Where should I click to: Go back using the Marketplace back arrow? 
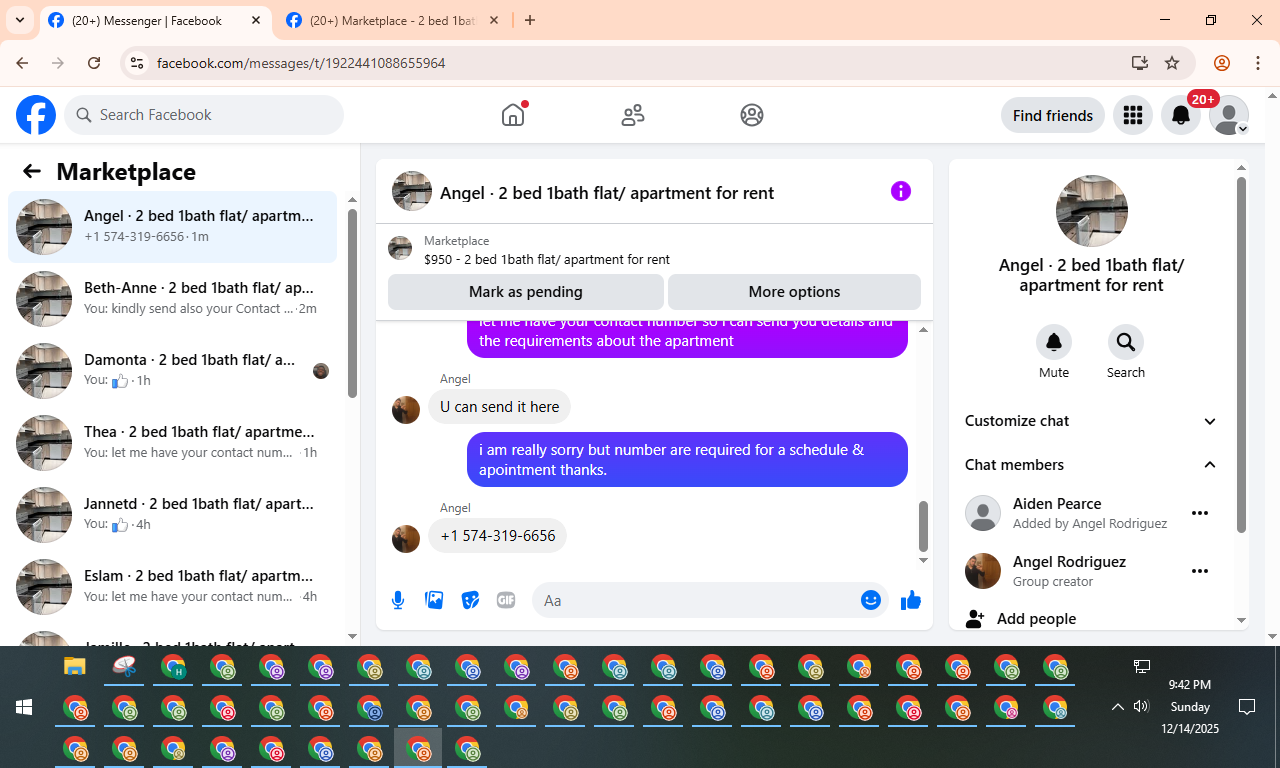pos(32,171)
